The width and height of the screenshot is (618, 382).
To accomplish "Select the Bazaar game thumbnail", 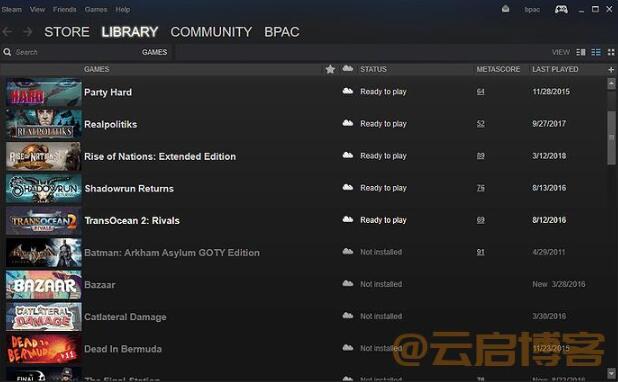I will (43, 285).
